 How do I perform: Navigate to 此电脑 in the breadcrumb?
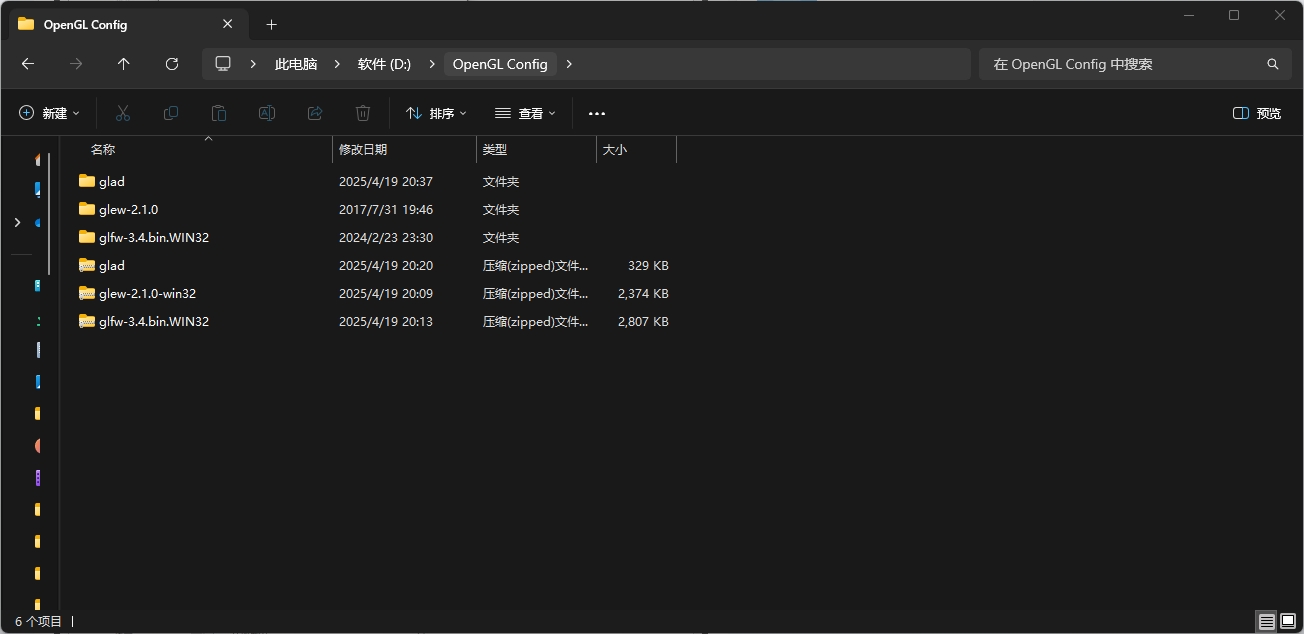(296, 64)
